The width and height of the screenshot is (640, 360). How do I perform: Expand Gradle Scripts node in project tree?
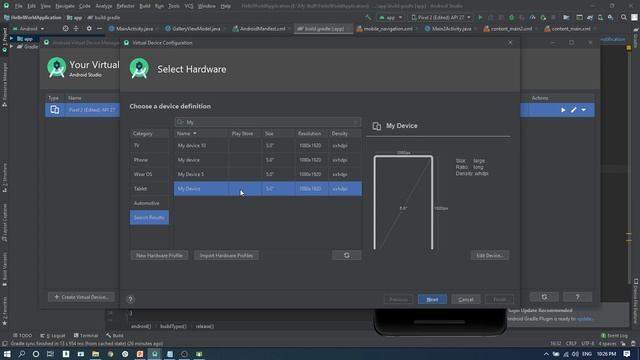pyautogui.click(x=11, y=47)
